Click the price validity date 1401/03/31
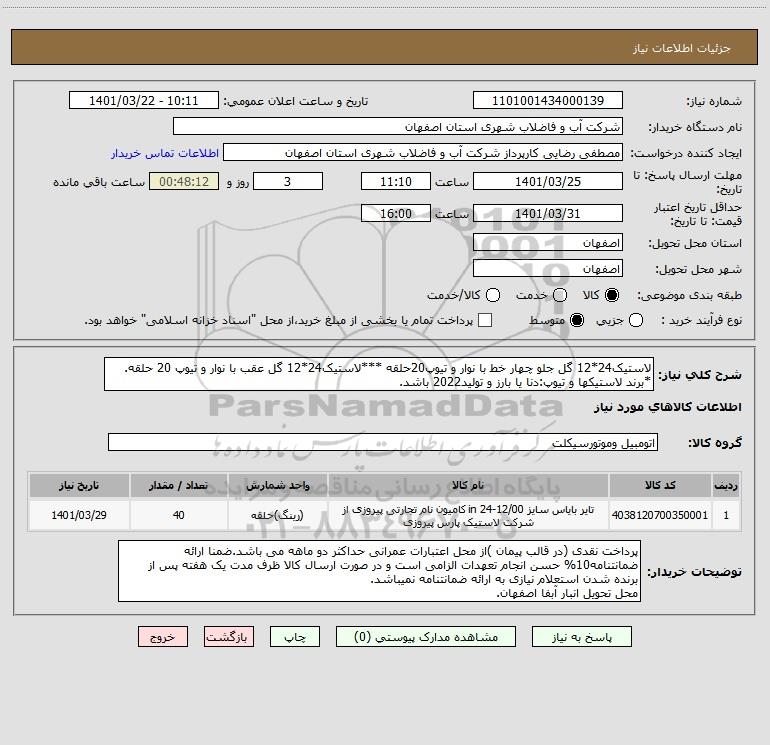The image size is (770, 745). click(x=548, y=213)
